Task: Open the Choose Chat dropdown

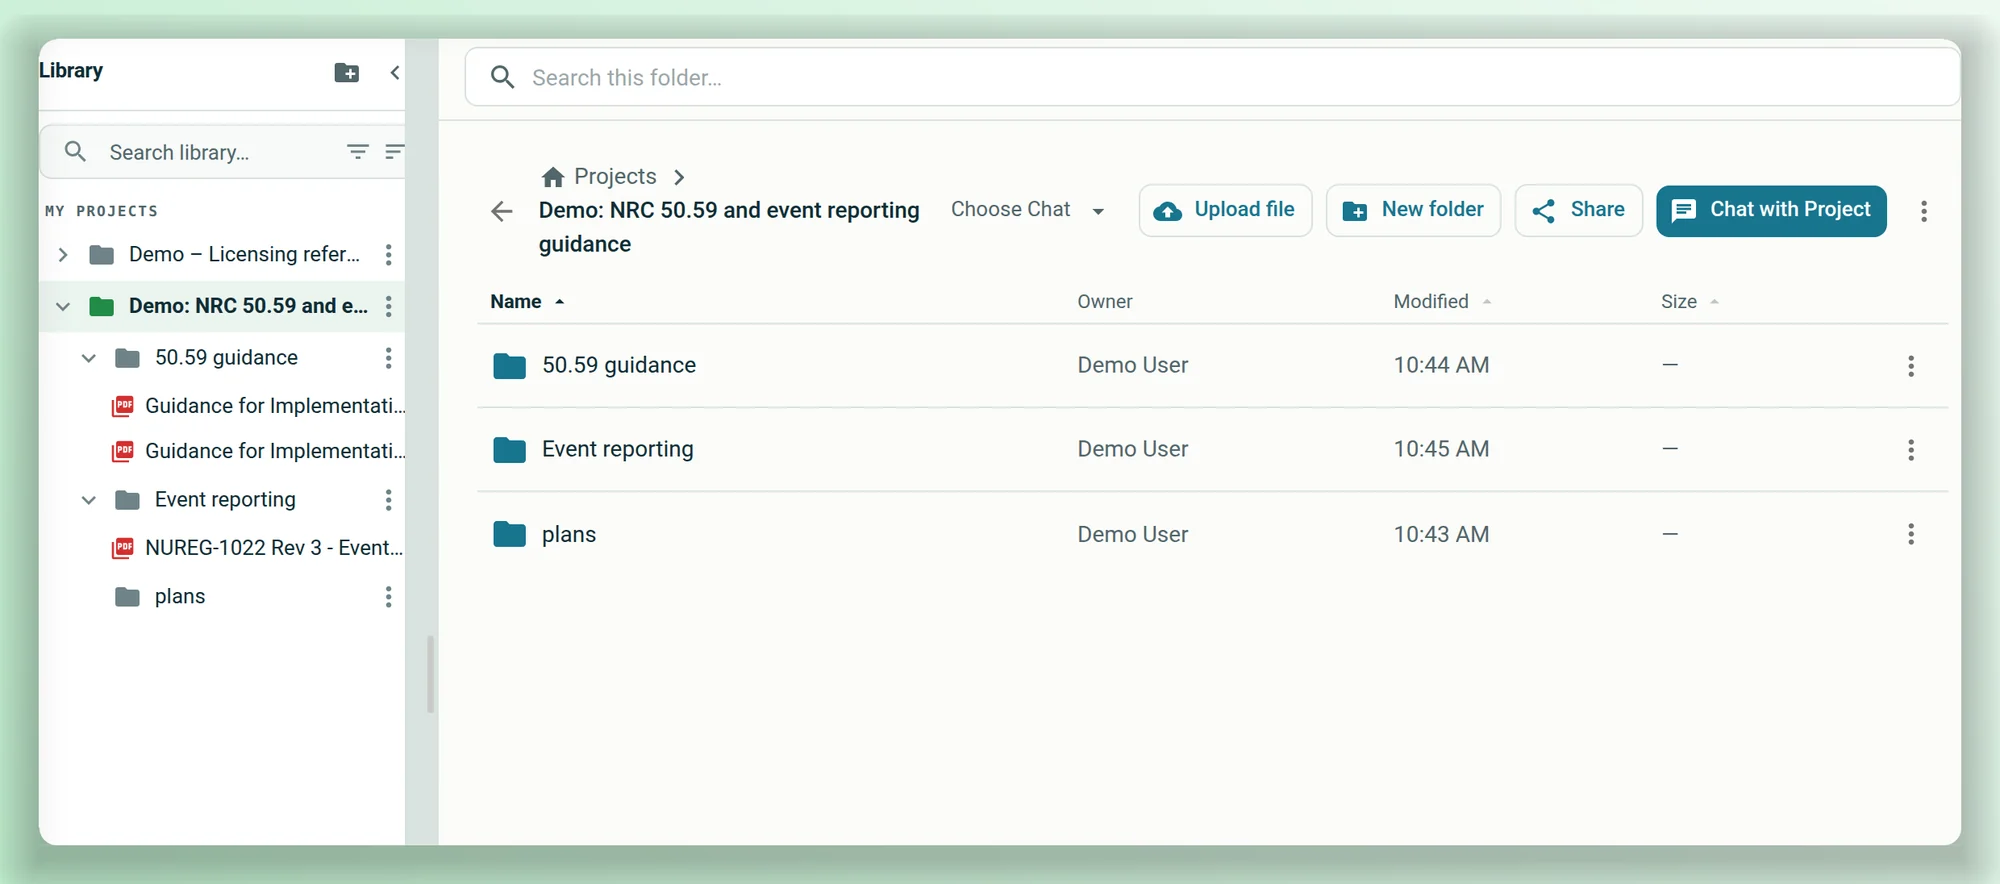Action: [x=1028, y=210]
